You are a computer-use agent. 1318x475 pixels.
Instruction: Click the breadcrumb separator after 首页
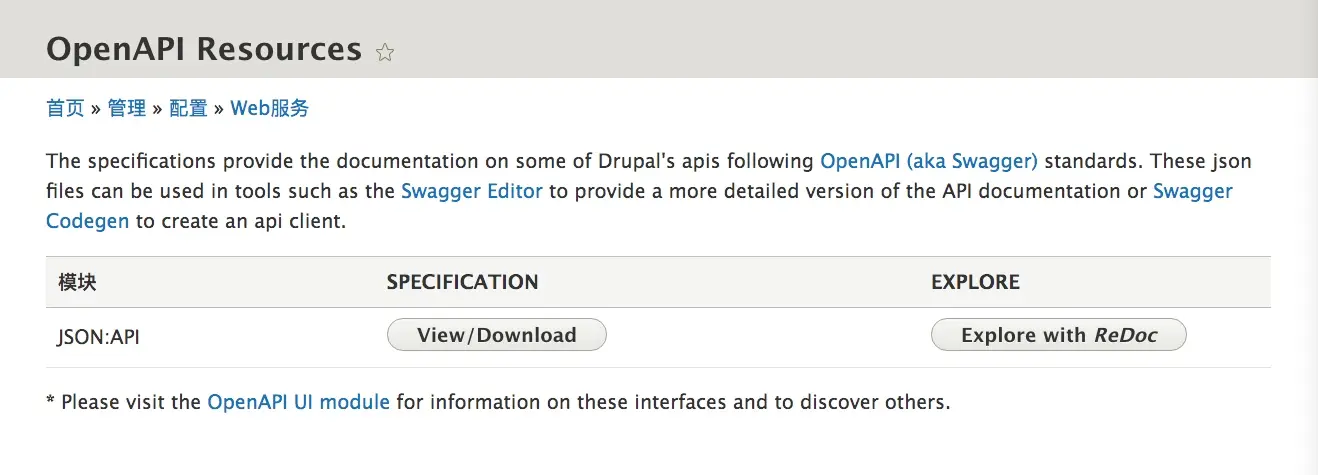tap(96, 109)
